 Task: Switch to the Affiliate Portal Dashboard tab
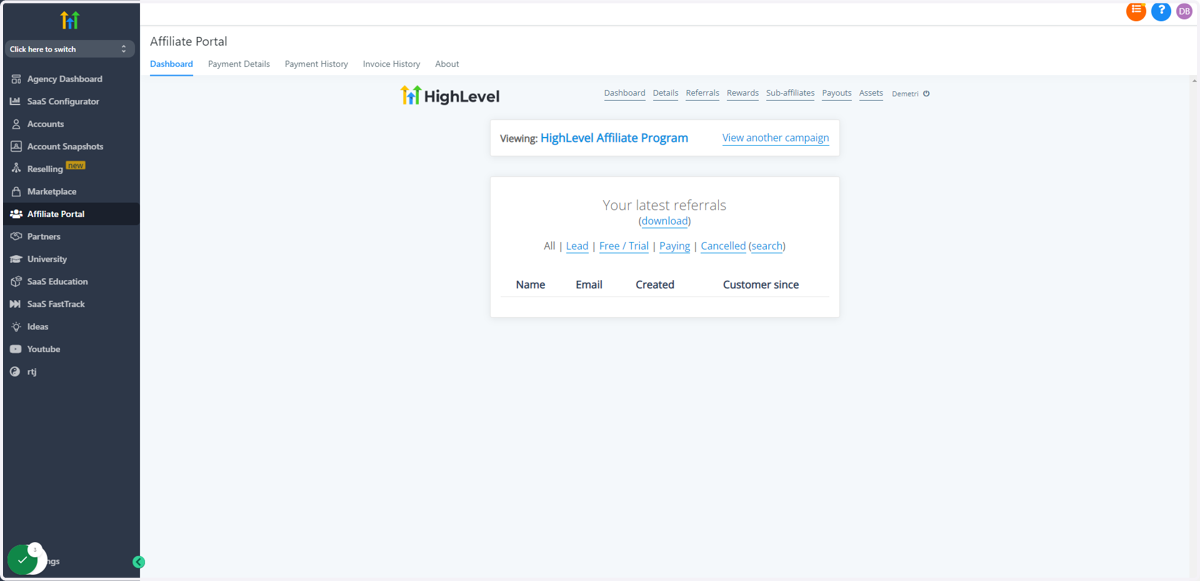click(171, 64)
